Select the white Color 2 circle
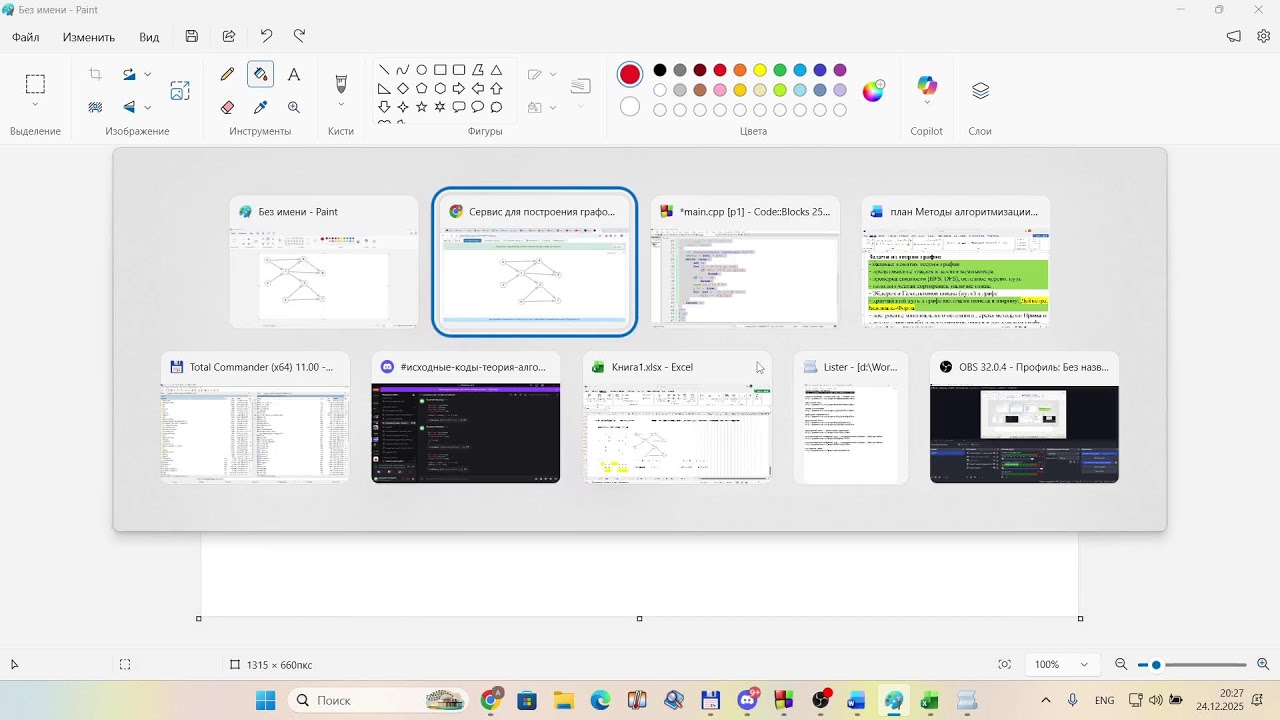This screenshot has height=720, width=1280. click(630, 106)
